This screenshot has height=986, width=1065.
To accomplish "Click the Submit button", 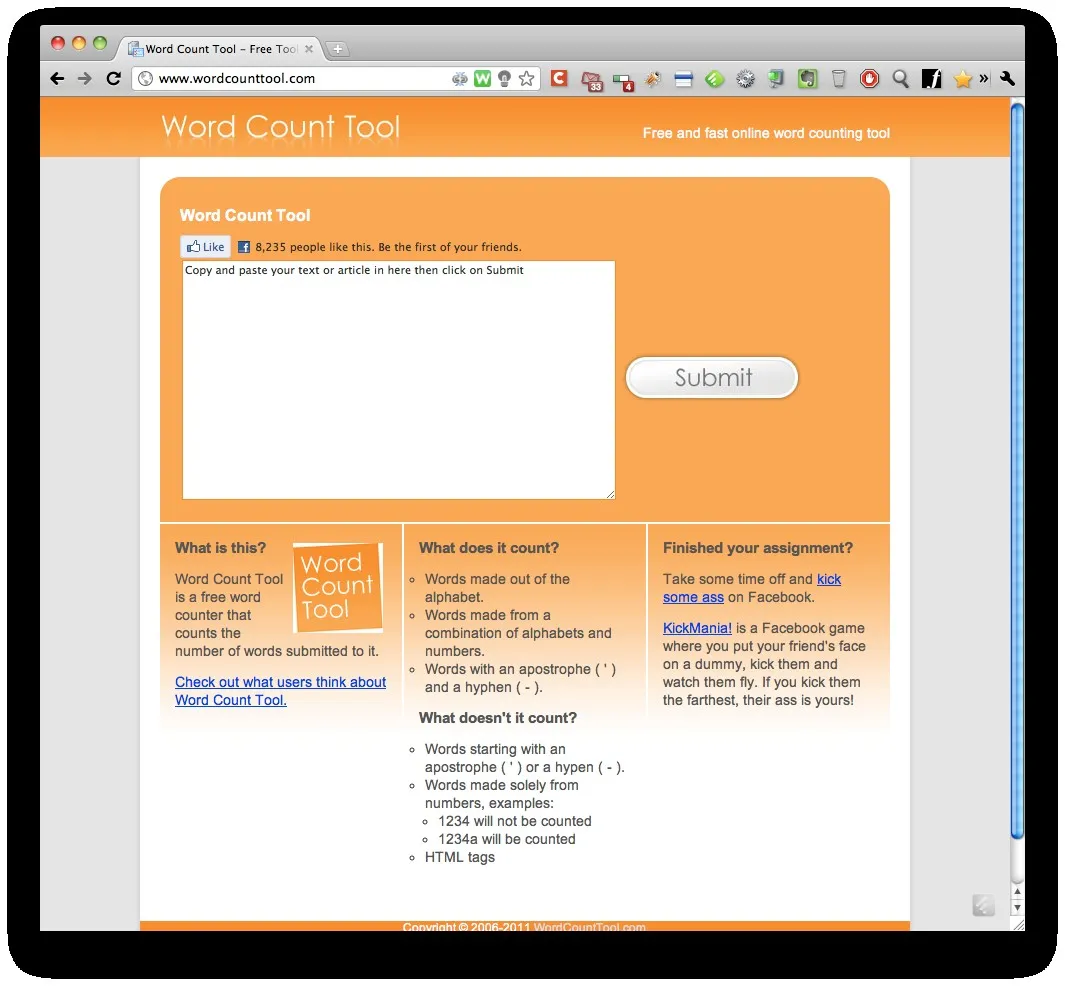I will (712, 378).
